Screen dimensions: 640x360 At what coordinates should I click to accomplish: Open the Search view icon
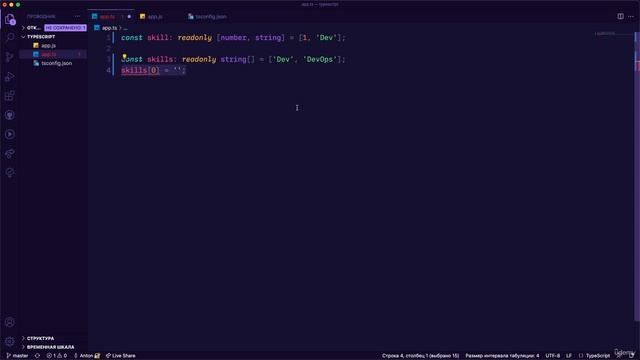pyautogui.click(x=10, y=38)
